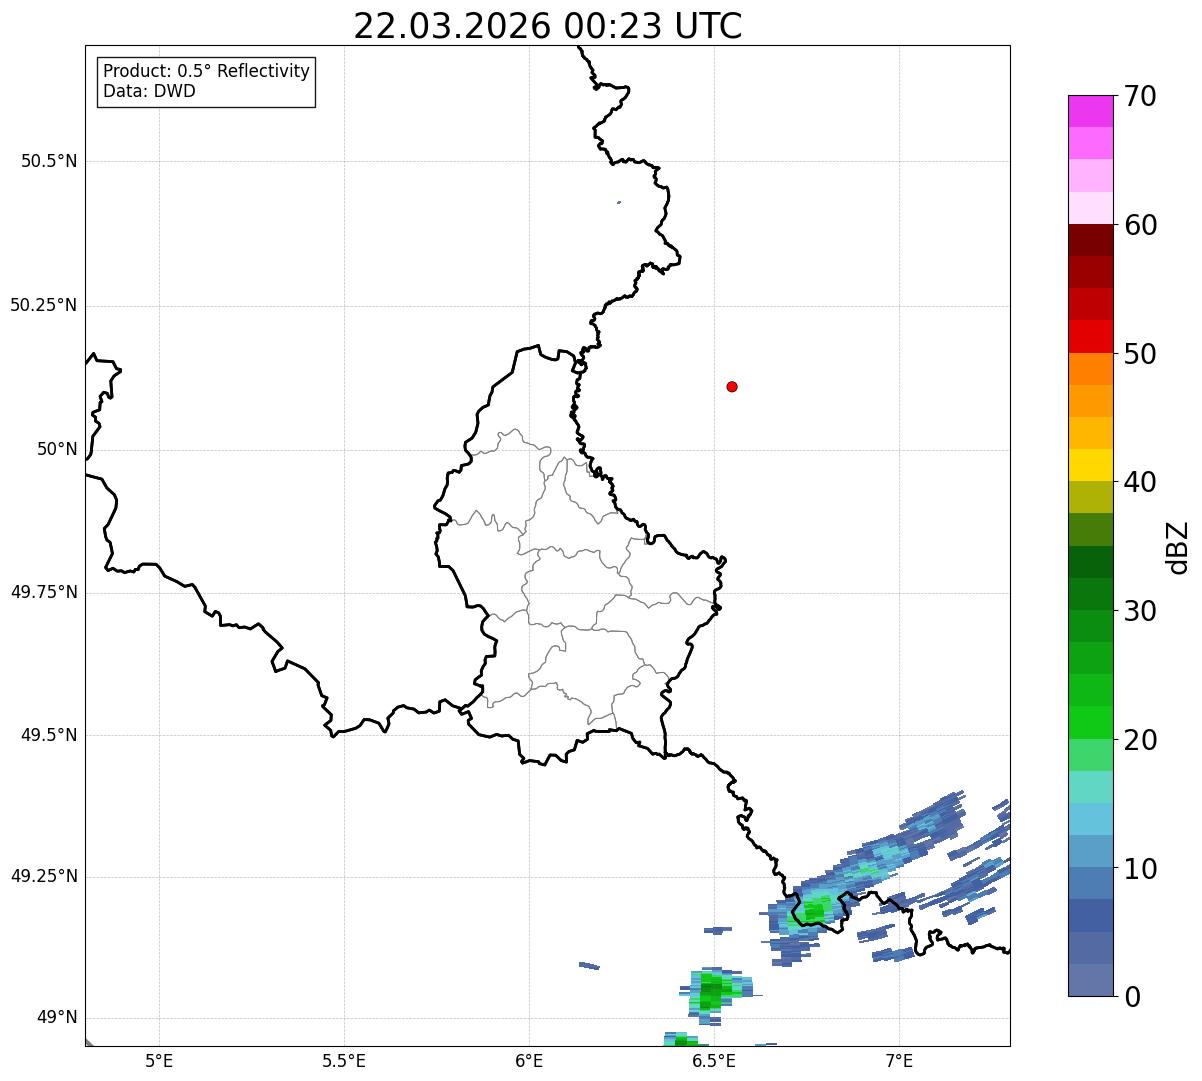Viewport: 1202px width, 1081px height.
Task: Click the "6.5°E" longitude label
Action: coord(714,1060)
